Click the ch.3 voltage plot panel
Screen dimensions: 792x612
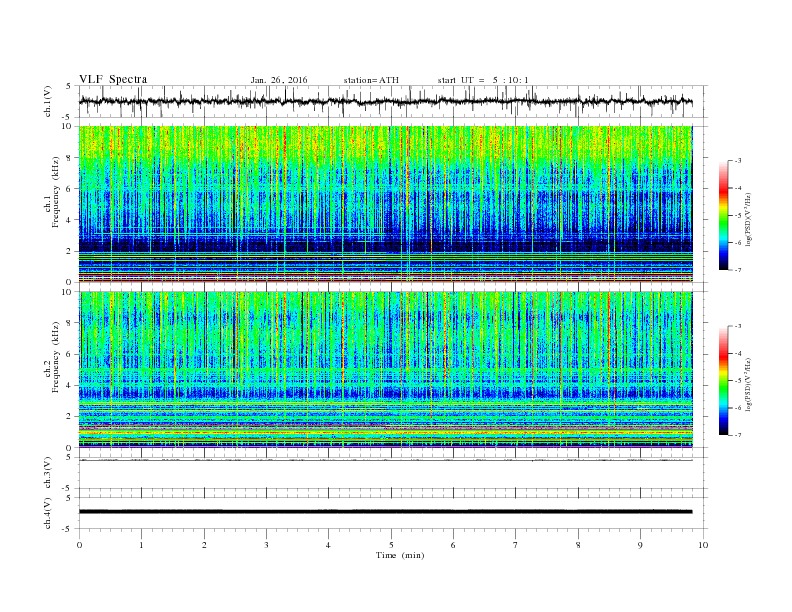pyautogui.click(x=393, y=473)
